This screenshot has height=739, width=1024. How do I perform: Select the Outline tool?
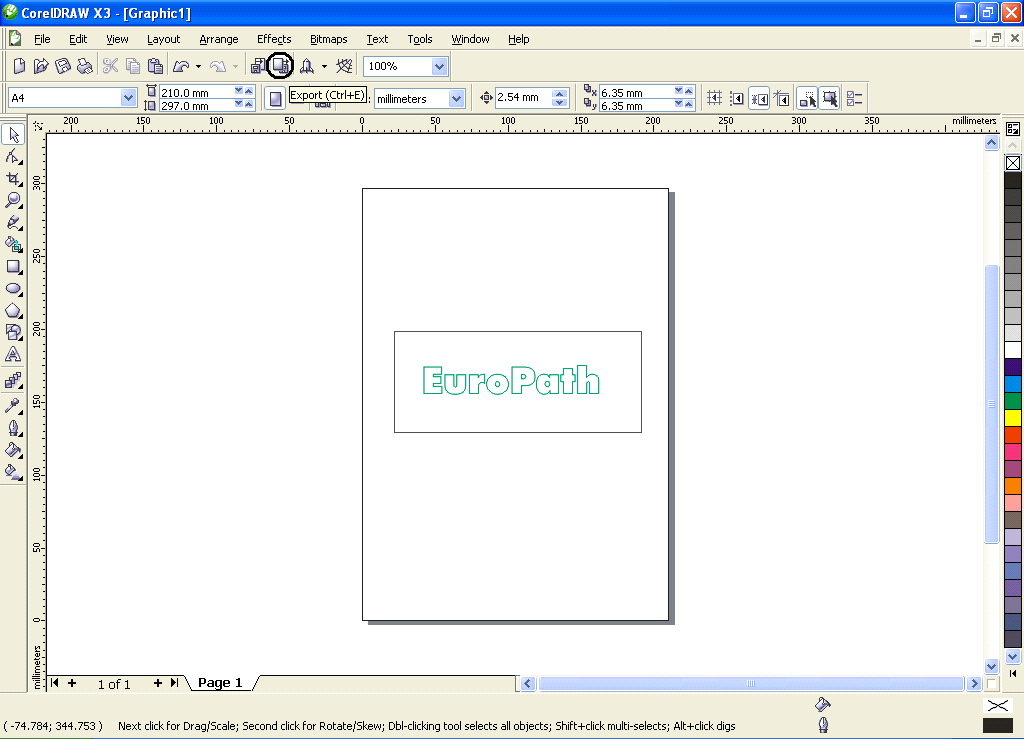pyautogui.click(x=13, y=428)
